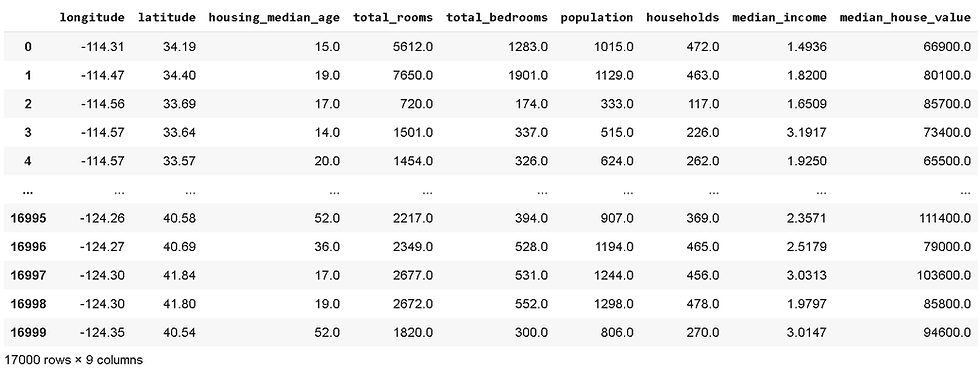Screen dimensions: 980x369
Task: Click population value 1298.0
Action: click(615, 305)
